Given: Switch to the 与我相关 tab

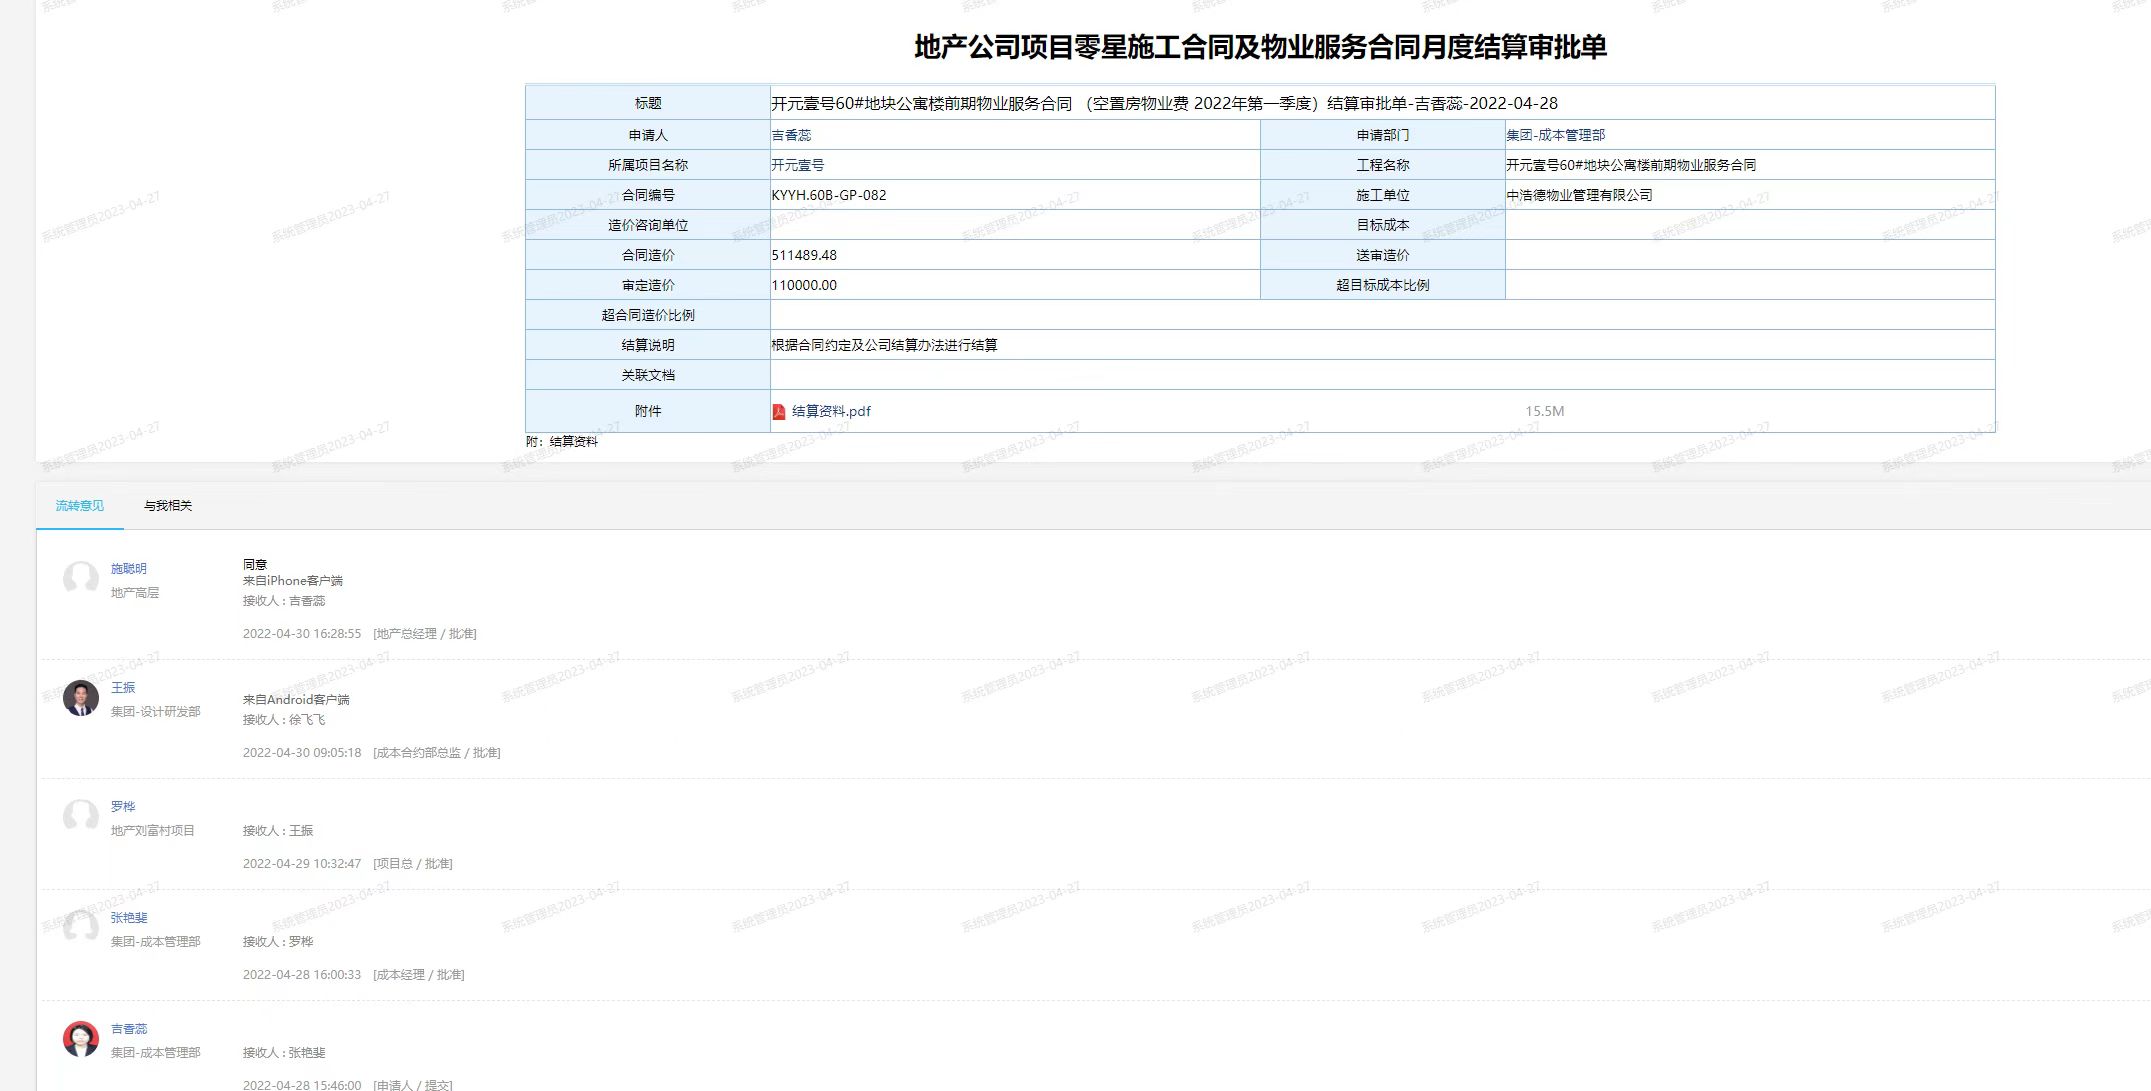Looking at the screenshot, I should [x=168, y=506].
